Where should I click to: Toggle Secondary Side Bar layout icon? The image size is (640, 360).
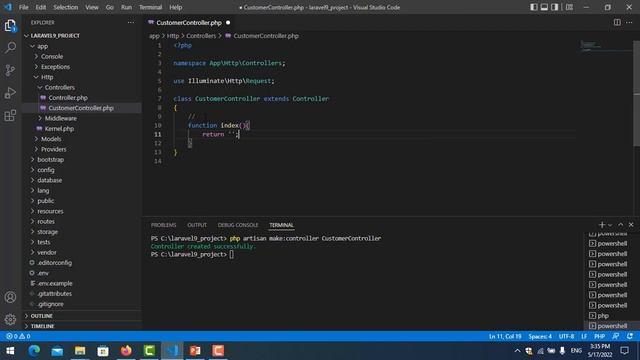pyautogui.click(x=555, y=7)
